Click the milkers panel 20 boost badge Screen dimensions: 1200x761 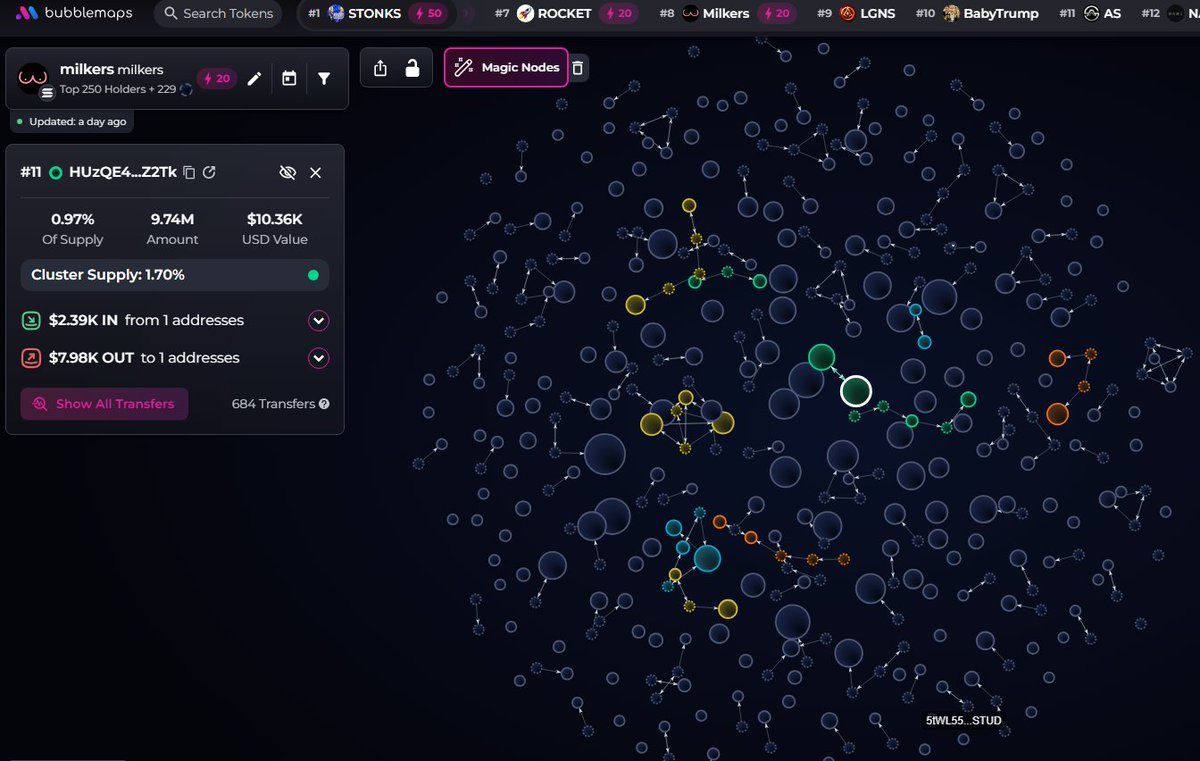click(216, 78)
